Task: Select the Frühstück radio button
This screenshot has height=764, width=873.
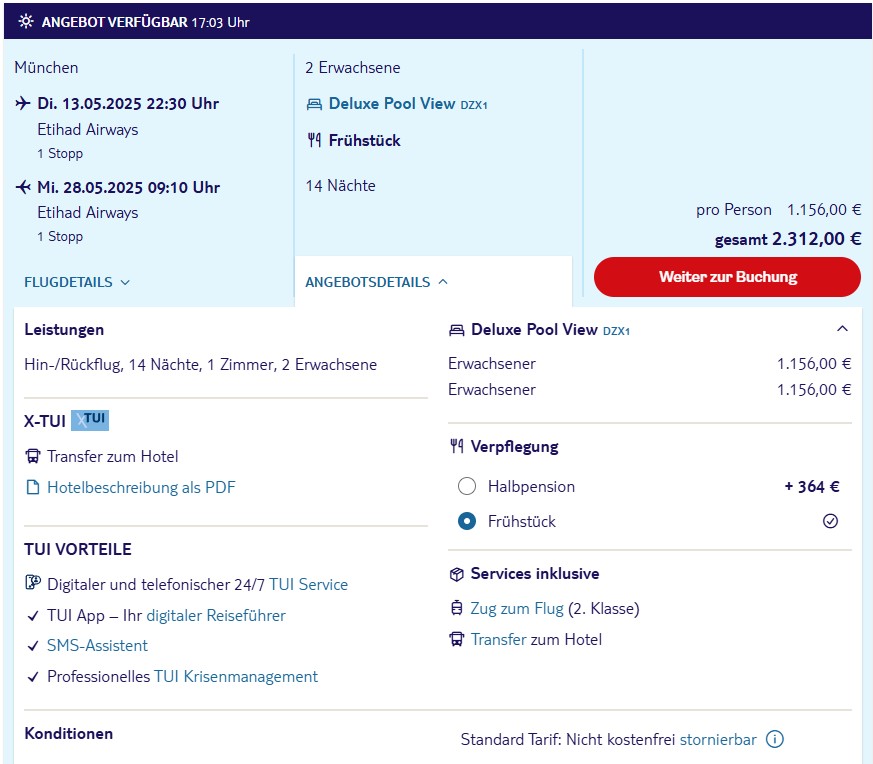Action: (467, 521)
